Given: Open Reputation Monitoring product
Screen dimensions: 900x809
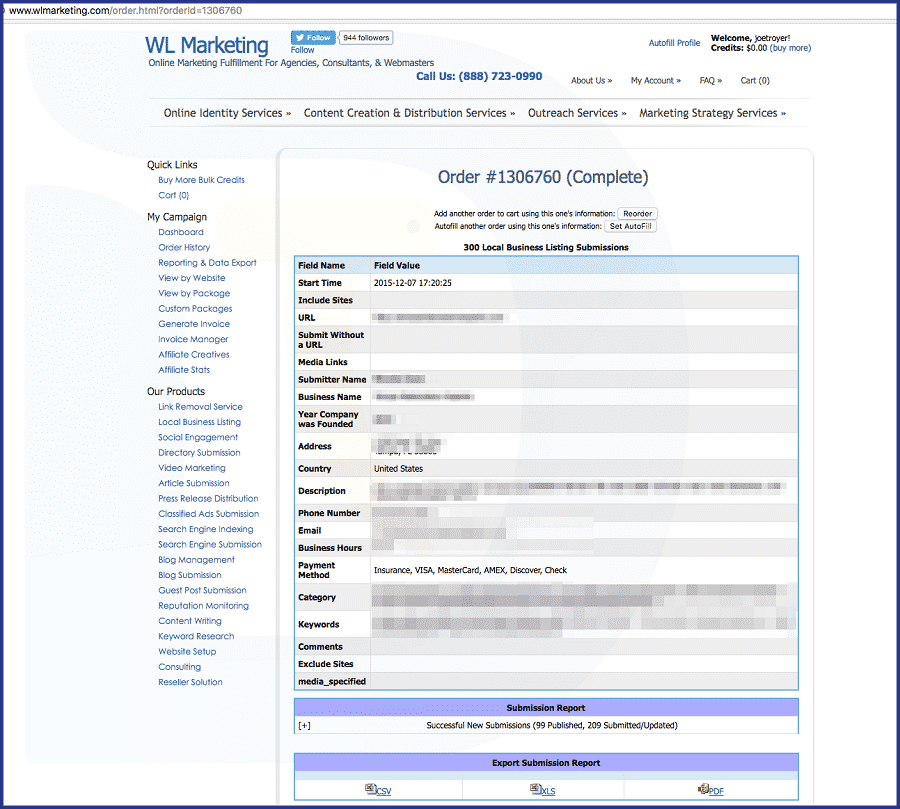Looking at the screenshot, I should tap(204, 606).
